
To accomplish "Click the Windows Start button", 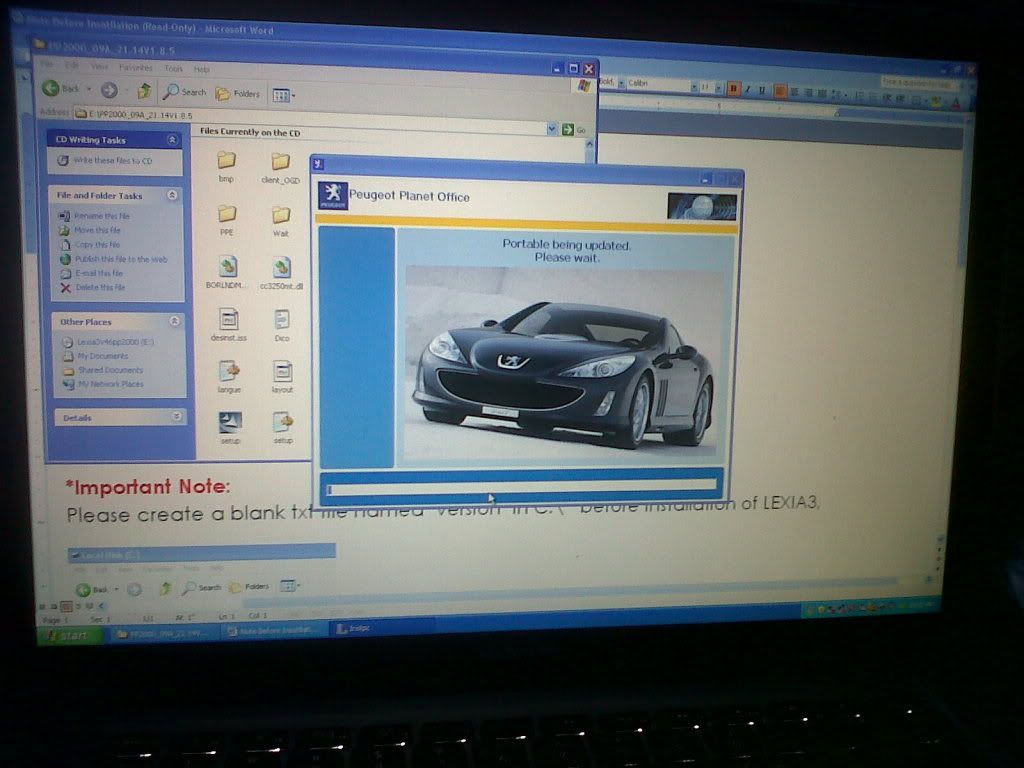I will tap(71, 635).
